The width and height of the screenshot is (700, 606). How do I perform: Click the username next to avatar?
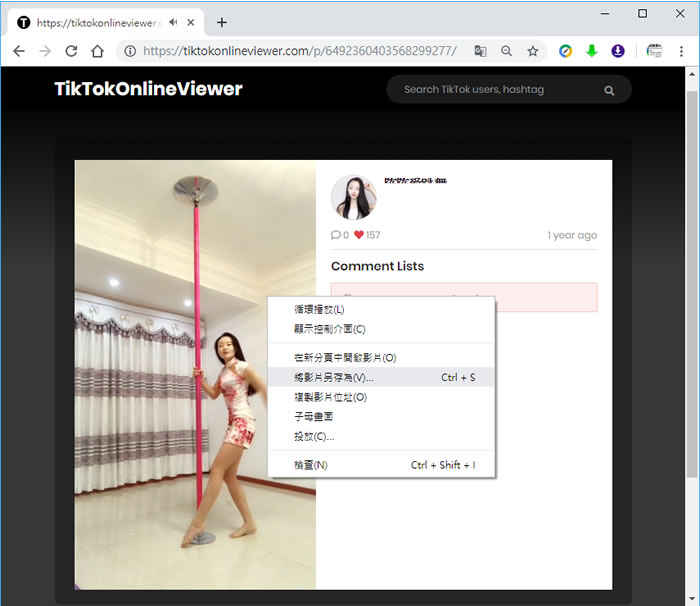coord(415,180)
